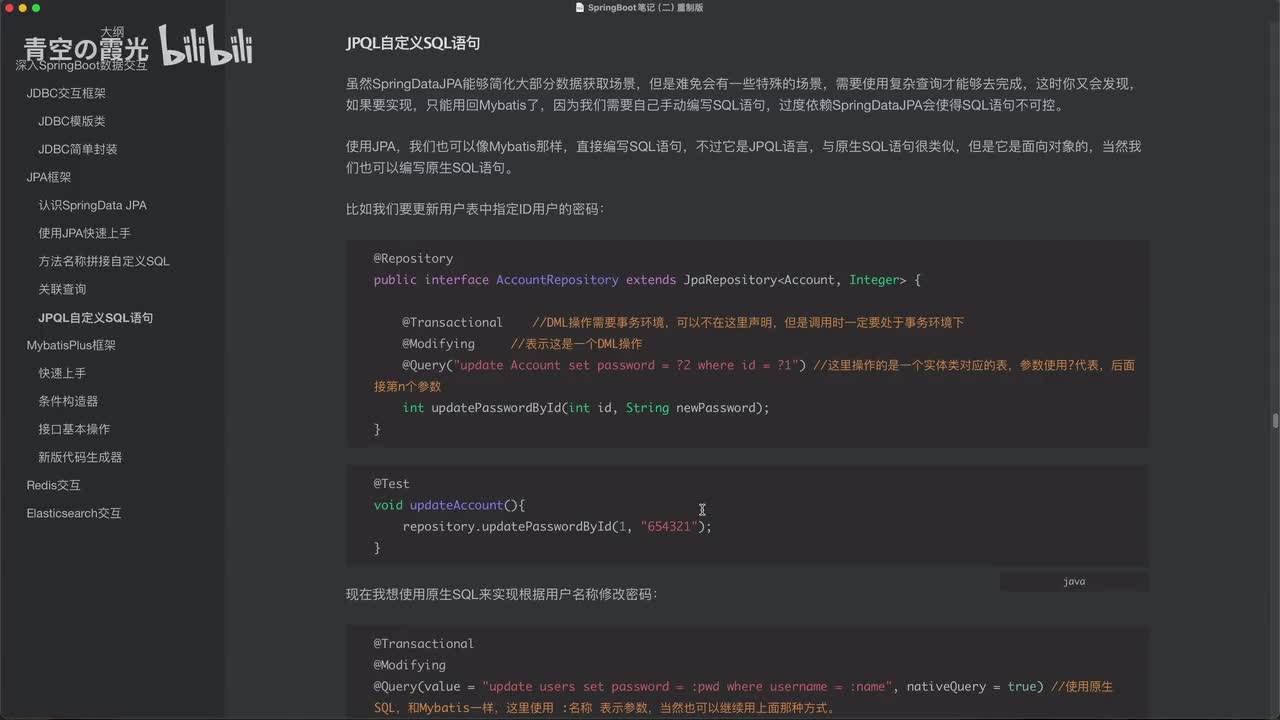This screenshot has height=720, width=1280.
Task: Click the @Repository annotation line
Action: coord(413,258)
